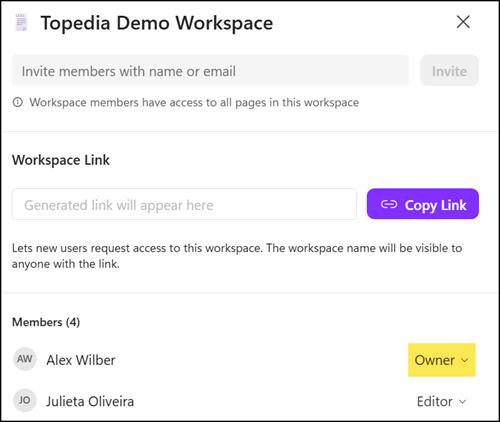Click the Invite button

[x=449, y=70]
